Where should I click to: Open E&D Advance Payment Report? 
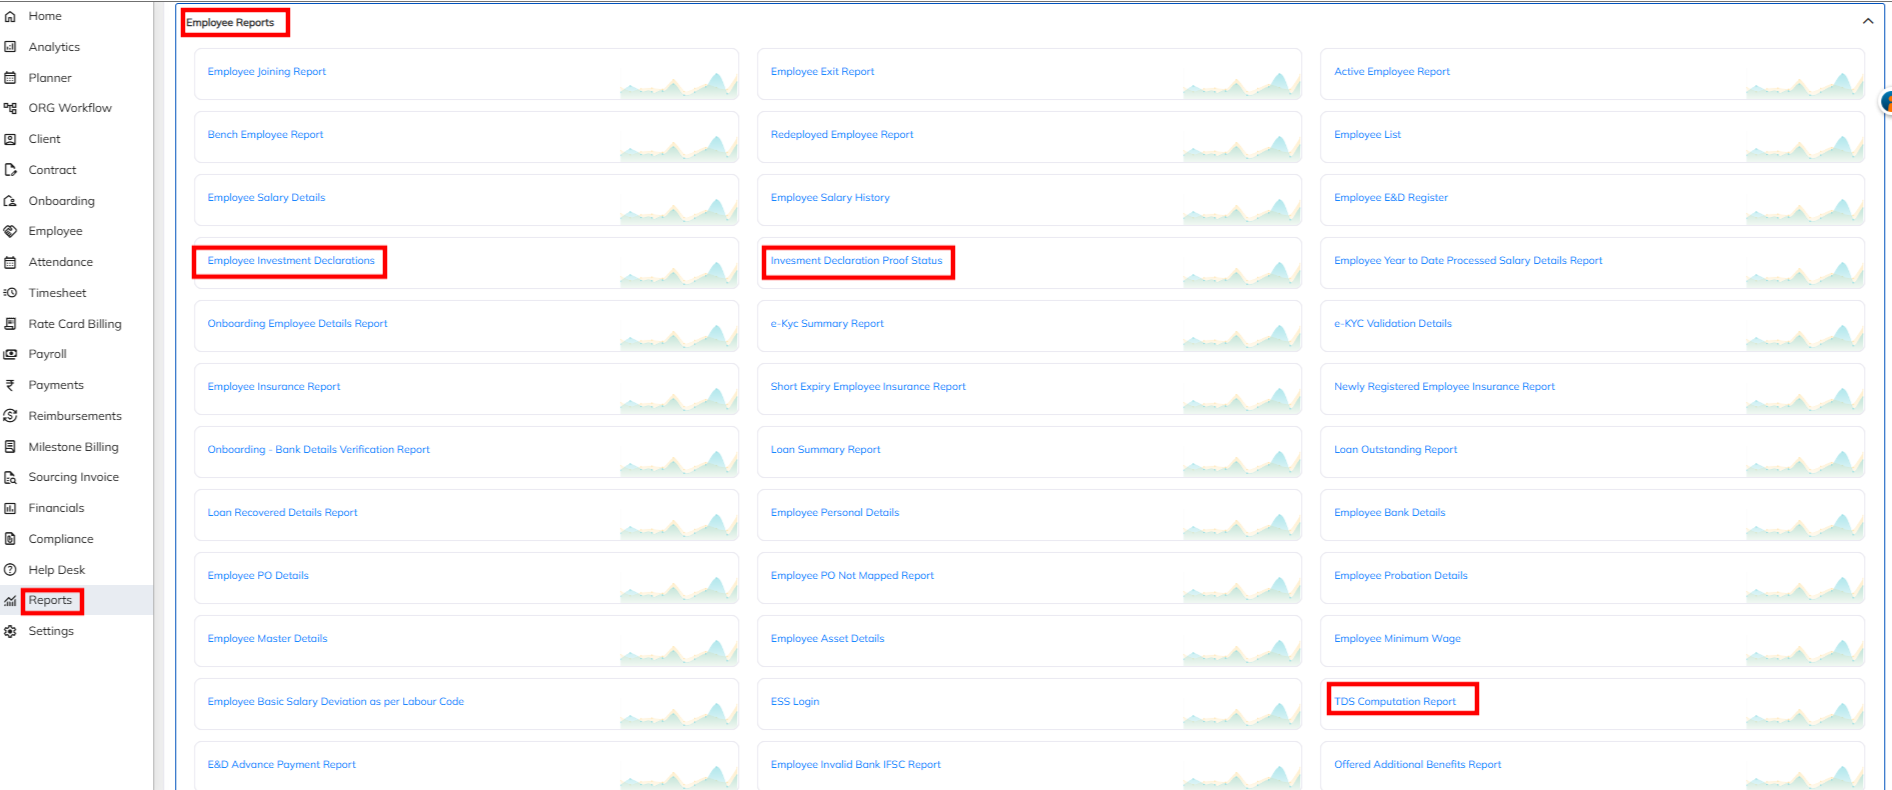[281, 765]
